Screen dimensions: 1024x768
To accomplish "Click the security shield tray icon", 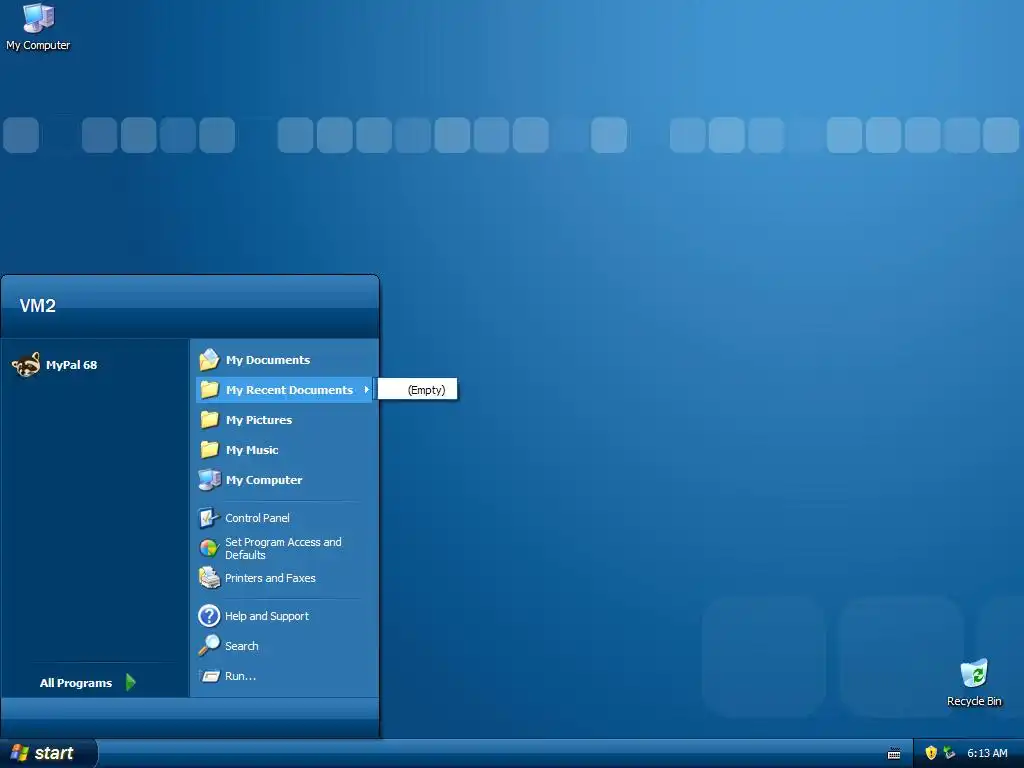I will click(931, 753).
